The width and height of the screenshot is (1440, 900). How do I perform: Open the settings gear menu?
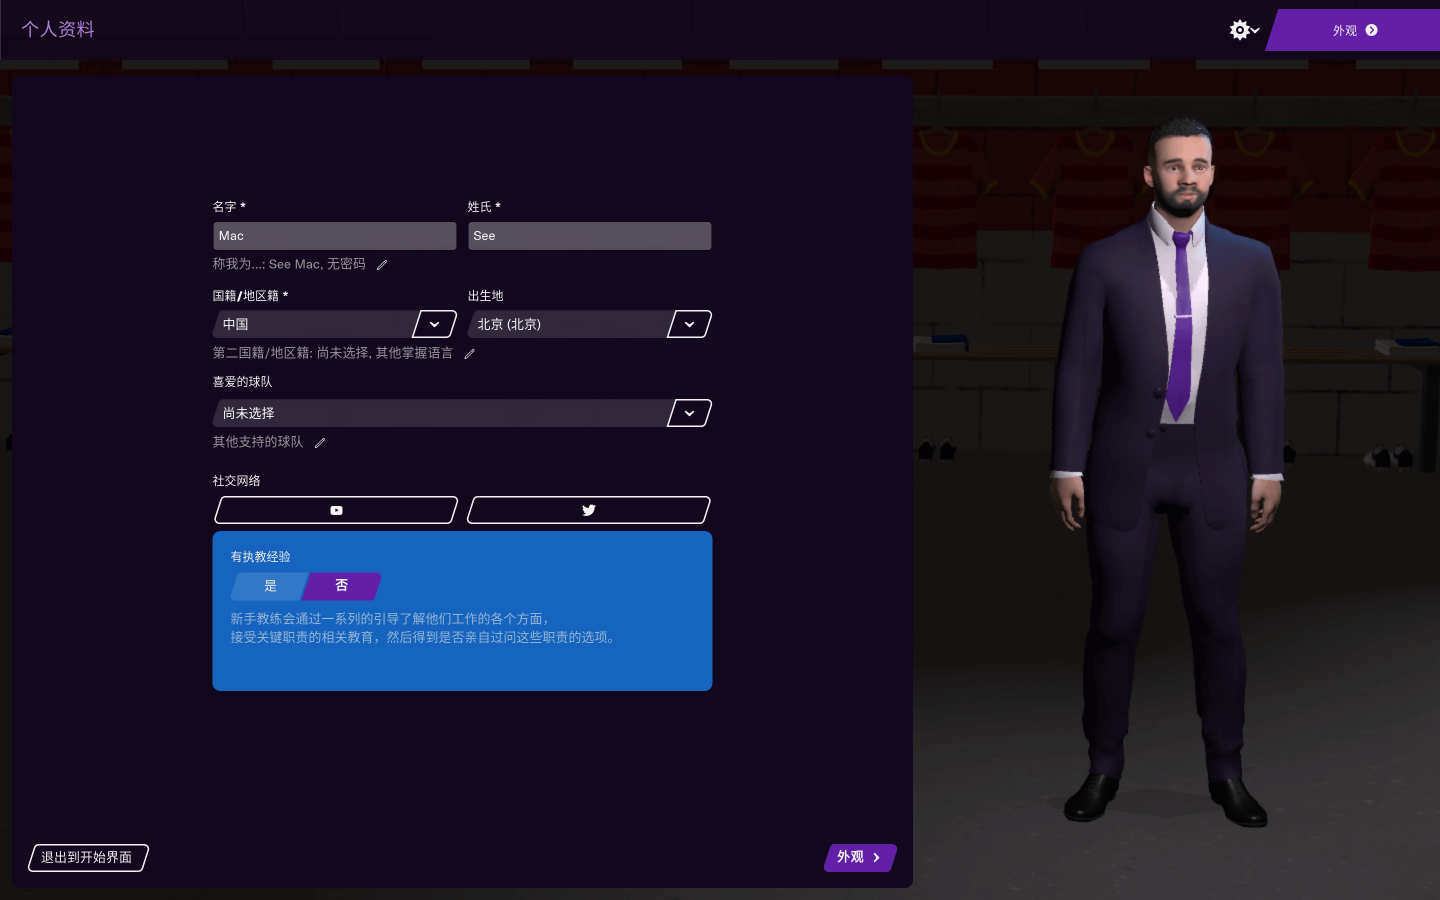click(x=1243, y=30)
